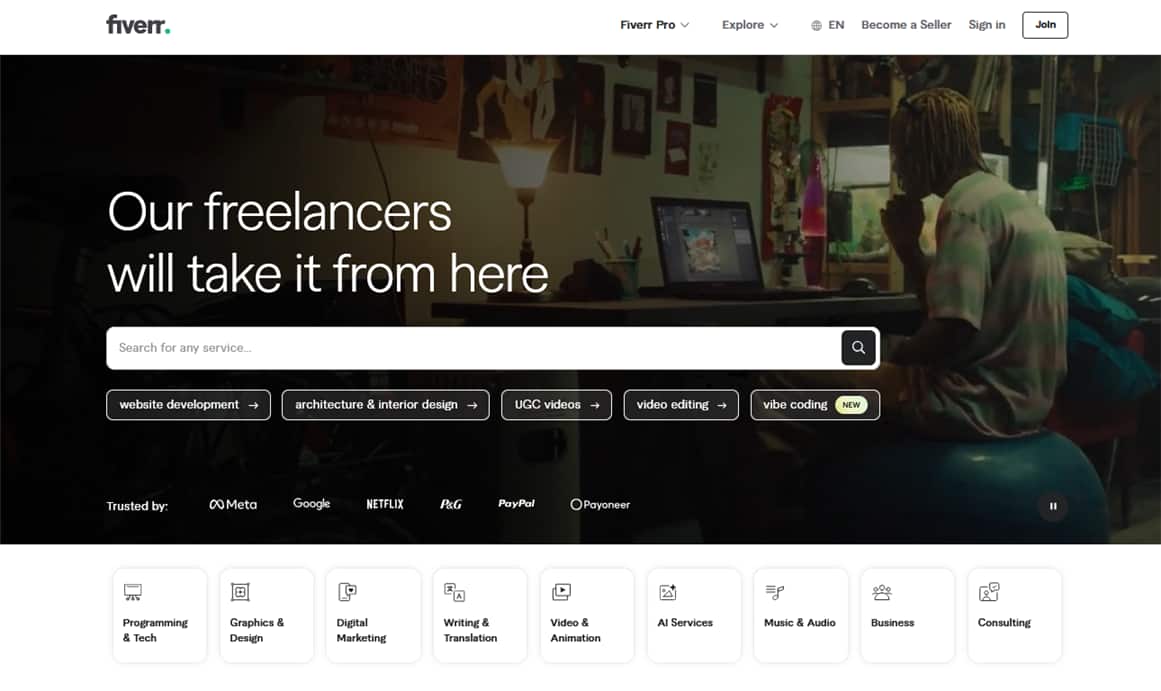Choose the vibe coding NEW suggestion
The image size is (1161, 691).
(814, 405)
